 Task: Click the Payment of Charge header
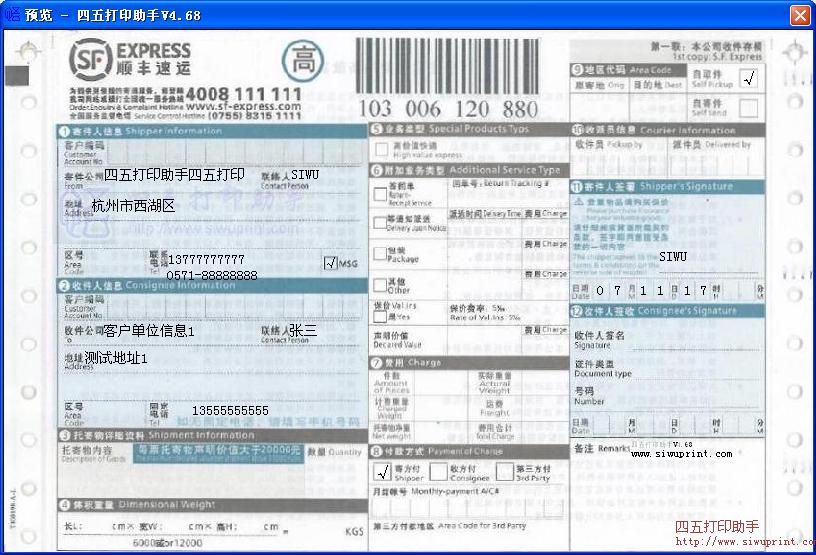[x=469, y=451]
